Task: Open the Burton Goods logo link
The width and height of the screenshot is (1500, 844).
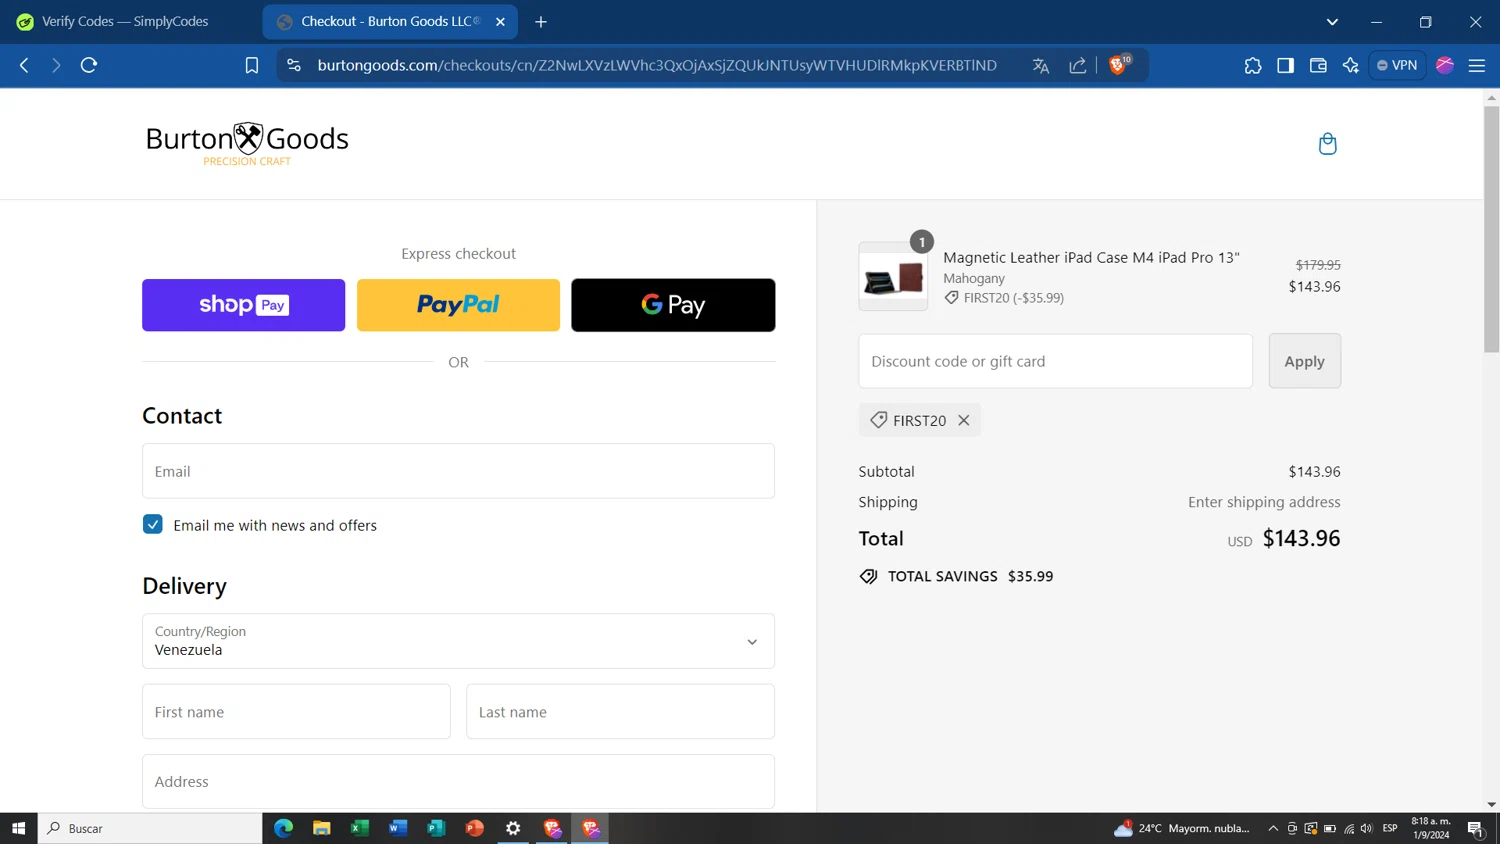Action: point(247,143)
